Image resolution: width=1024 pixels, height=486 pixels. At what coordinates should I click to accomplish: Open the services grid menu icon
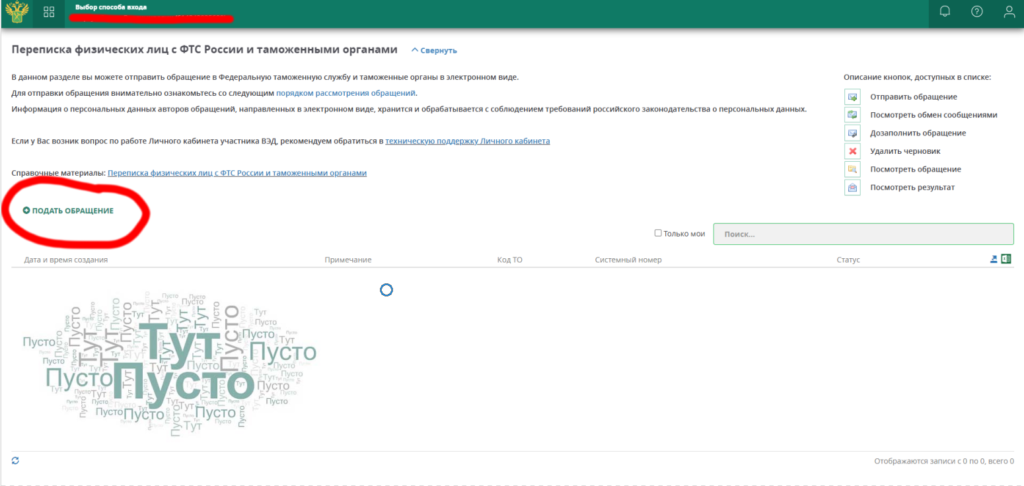pos(49,12)
